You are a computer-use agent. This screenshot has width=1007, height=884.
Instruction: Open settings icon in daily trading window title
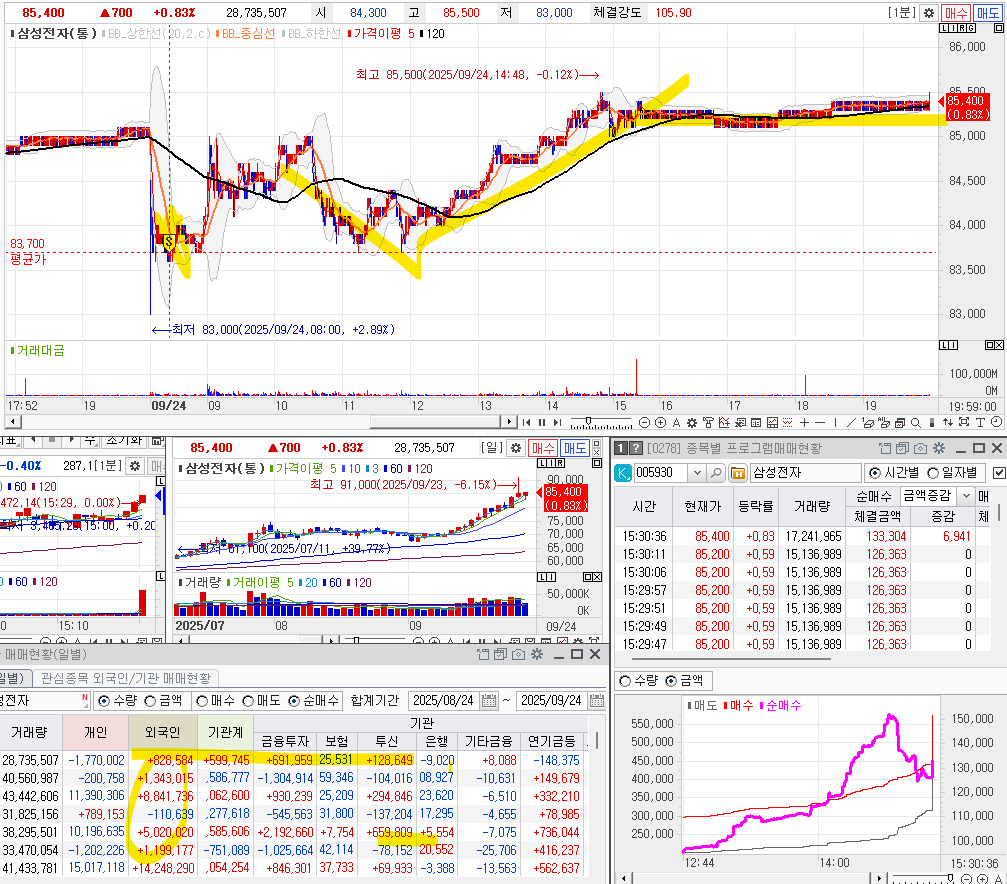point(537,655)
